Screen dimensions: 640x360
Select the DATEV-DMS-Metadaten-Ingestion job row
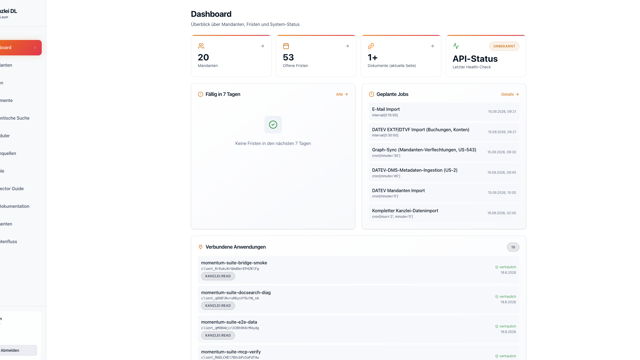coord(444,172)
